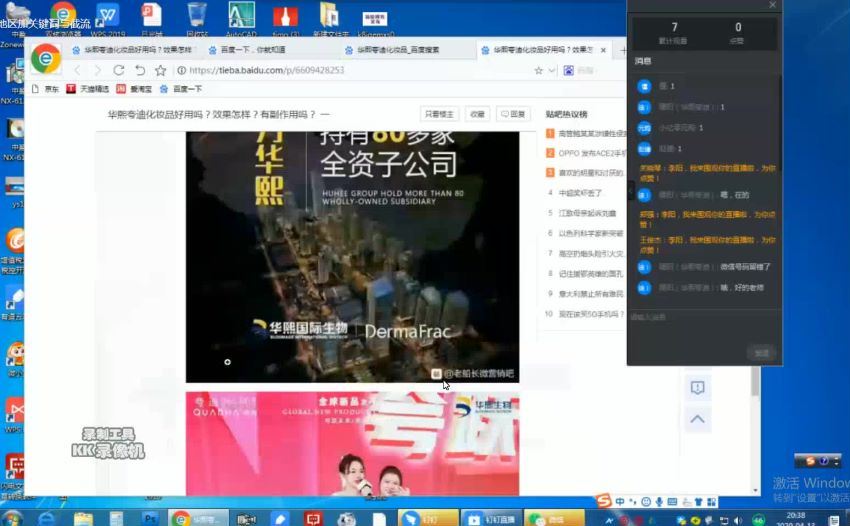Screen dimensions: 850x526
Task: Click the Sogou input method S icon
Action: coord(604,501)
